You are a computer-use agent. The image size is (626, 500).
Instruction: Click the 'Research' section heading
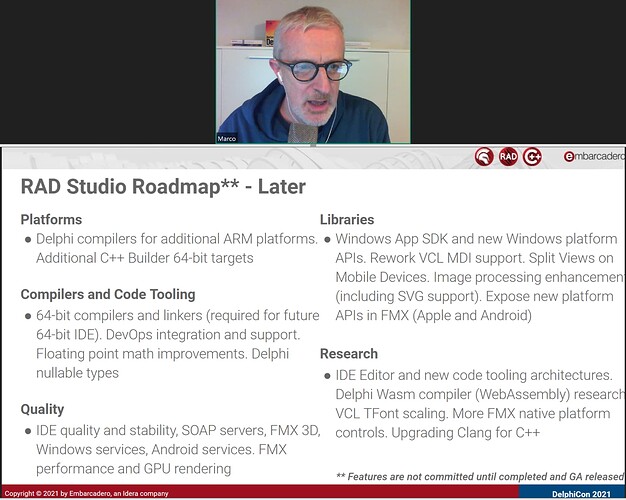click(349, 353)
